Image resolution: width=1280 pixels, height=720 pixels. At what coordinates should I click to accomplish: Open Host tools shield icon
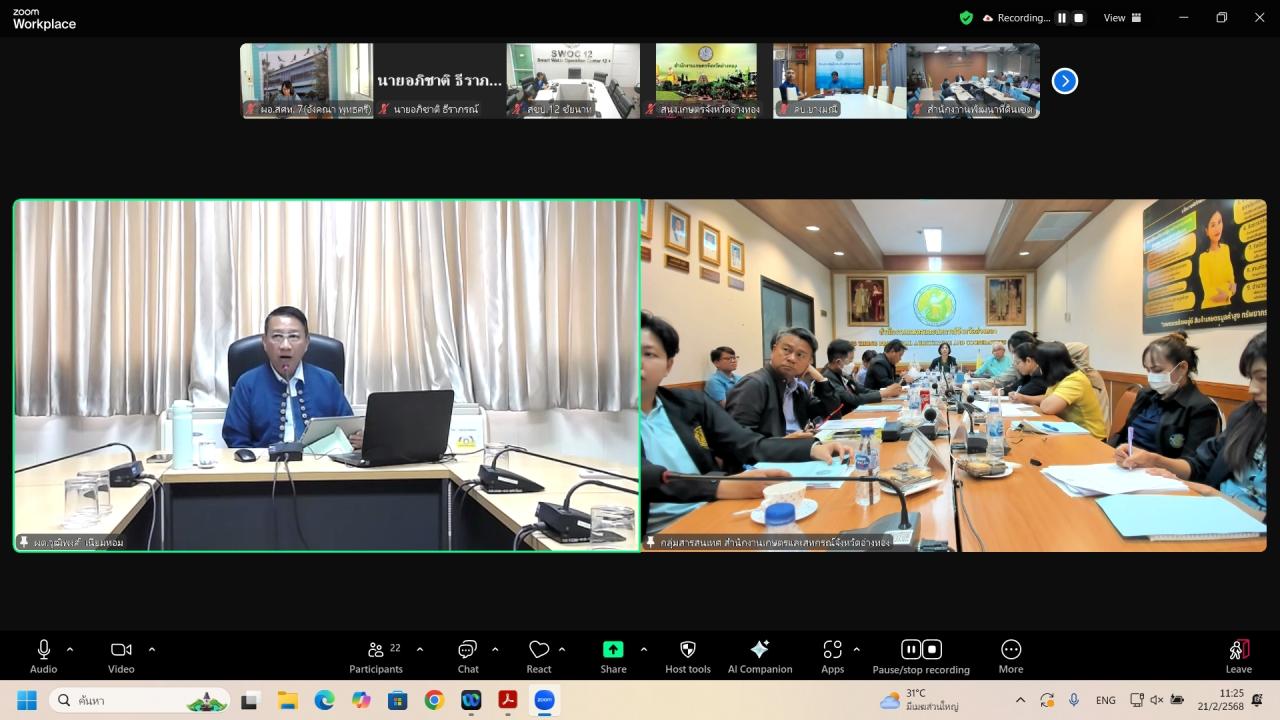point(687,656)
